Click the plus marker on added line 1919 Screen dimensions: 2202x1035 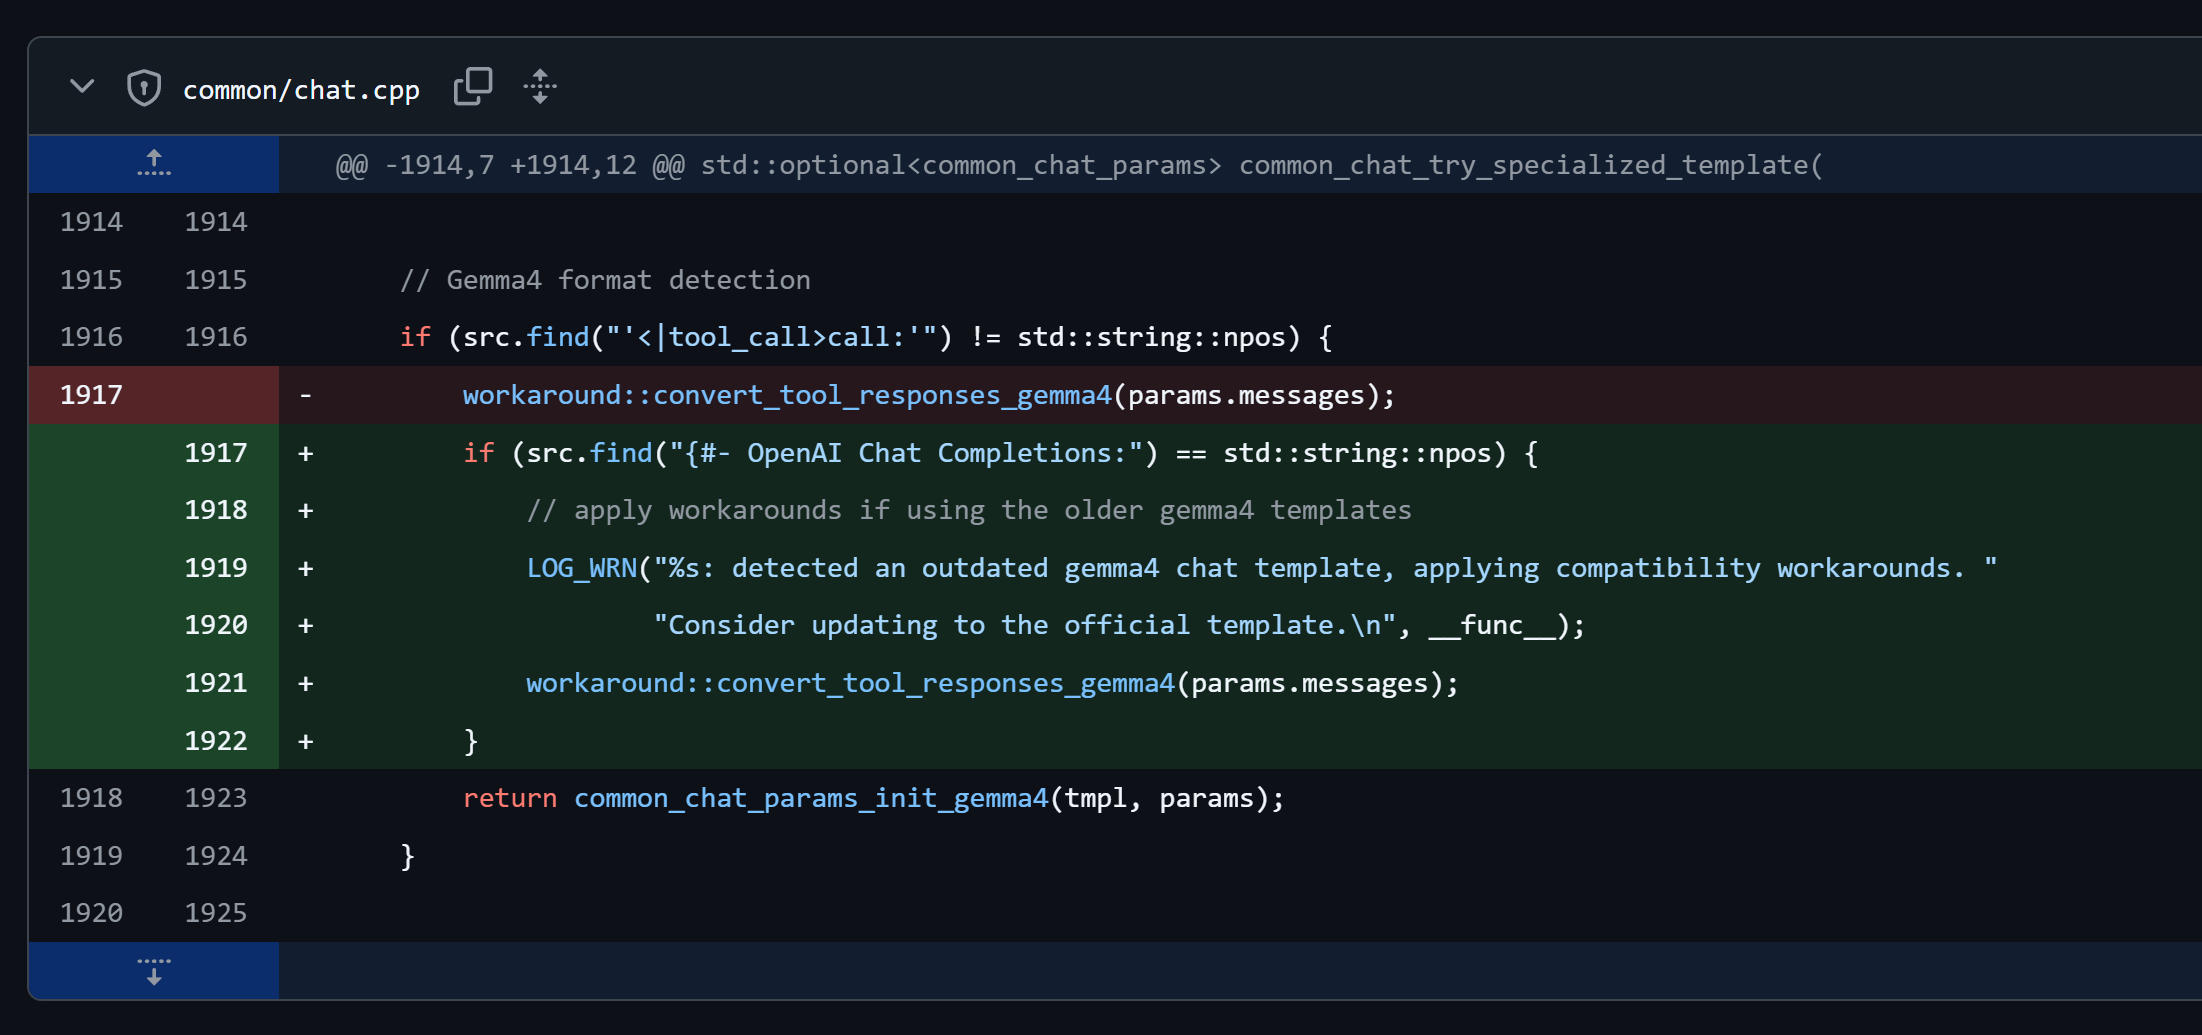pos(306,568)
